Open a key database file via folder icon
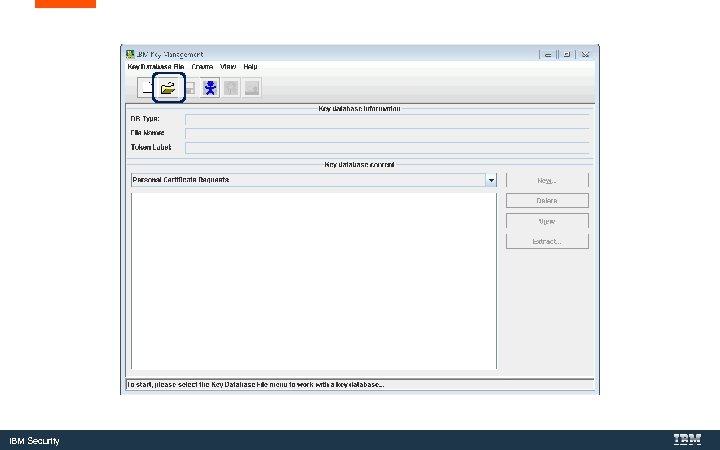 point(169,87)
